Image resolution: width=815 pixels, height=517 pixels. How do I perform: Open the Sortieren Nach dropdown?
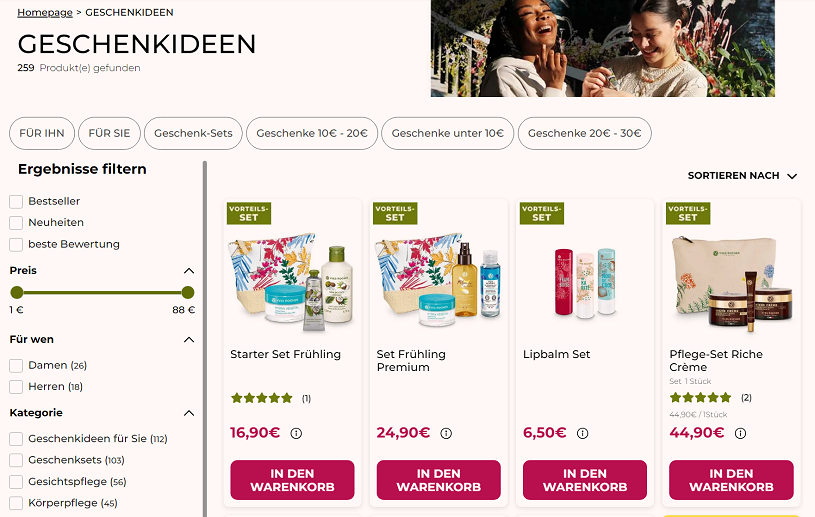[742, 176]
